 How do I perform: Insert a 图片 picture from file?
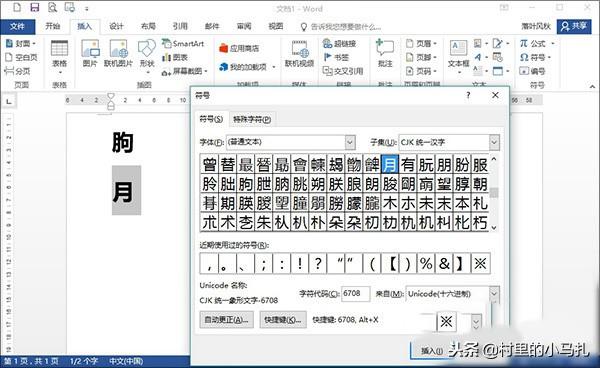(x=90, y=54)
